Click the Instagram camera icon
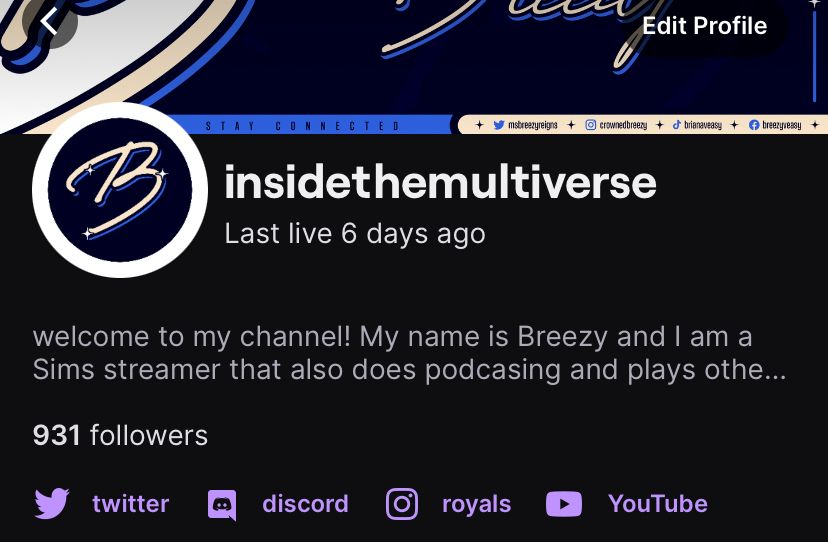 (402, 504)
